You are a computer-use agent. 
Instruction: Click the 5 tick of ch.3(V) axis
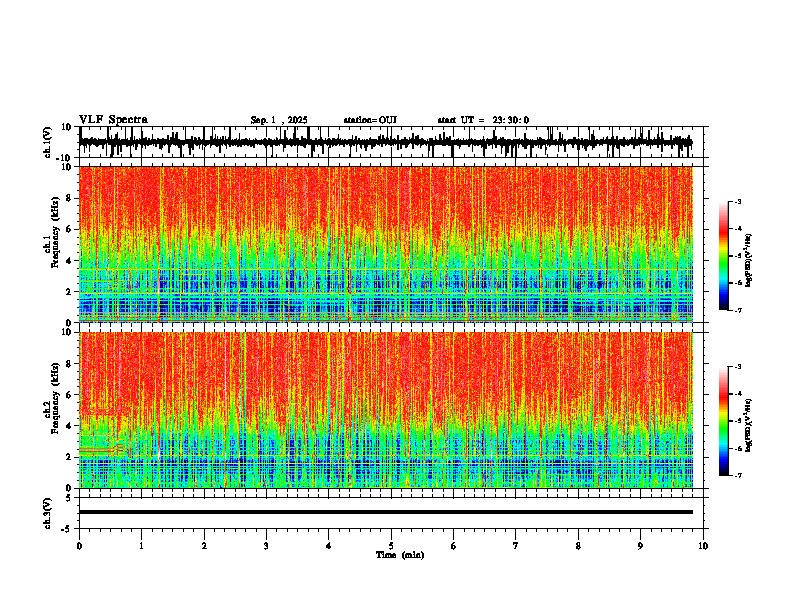tap(69, 498)
